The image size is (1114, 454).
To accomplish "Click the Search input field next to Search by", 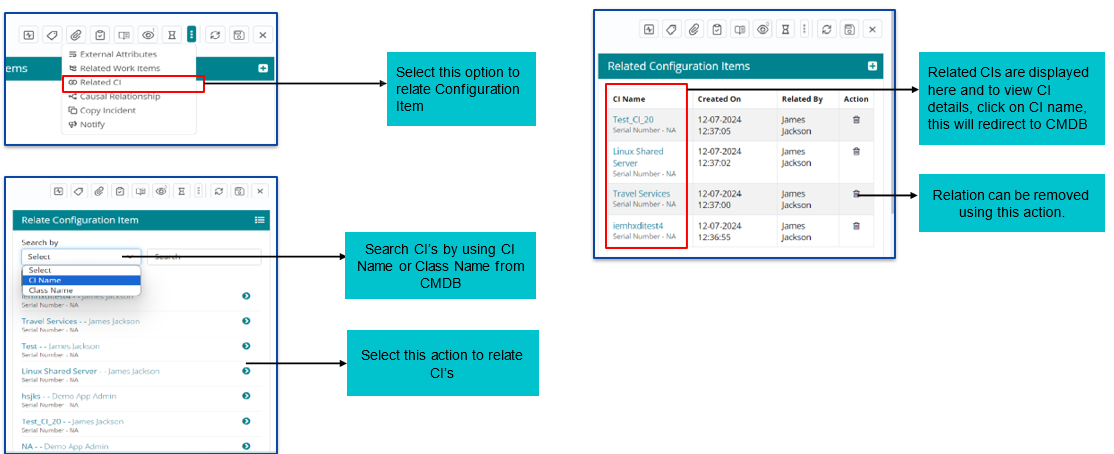I will [x=204, y=256].
